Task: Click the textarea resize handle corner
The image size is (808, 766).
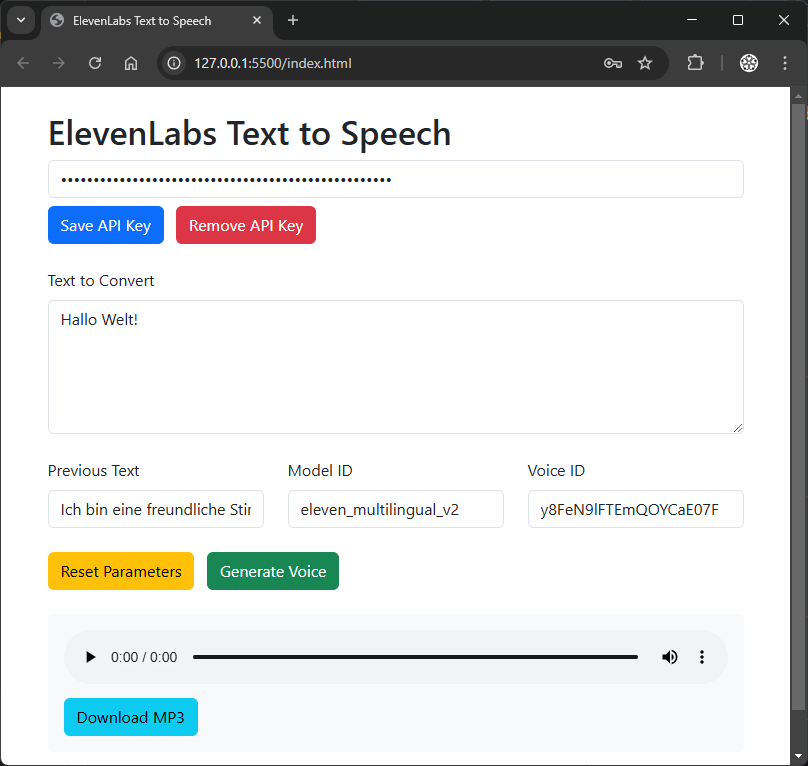Action: pyautogui.click(x=738, y=428)
